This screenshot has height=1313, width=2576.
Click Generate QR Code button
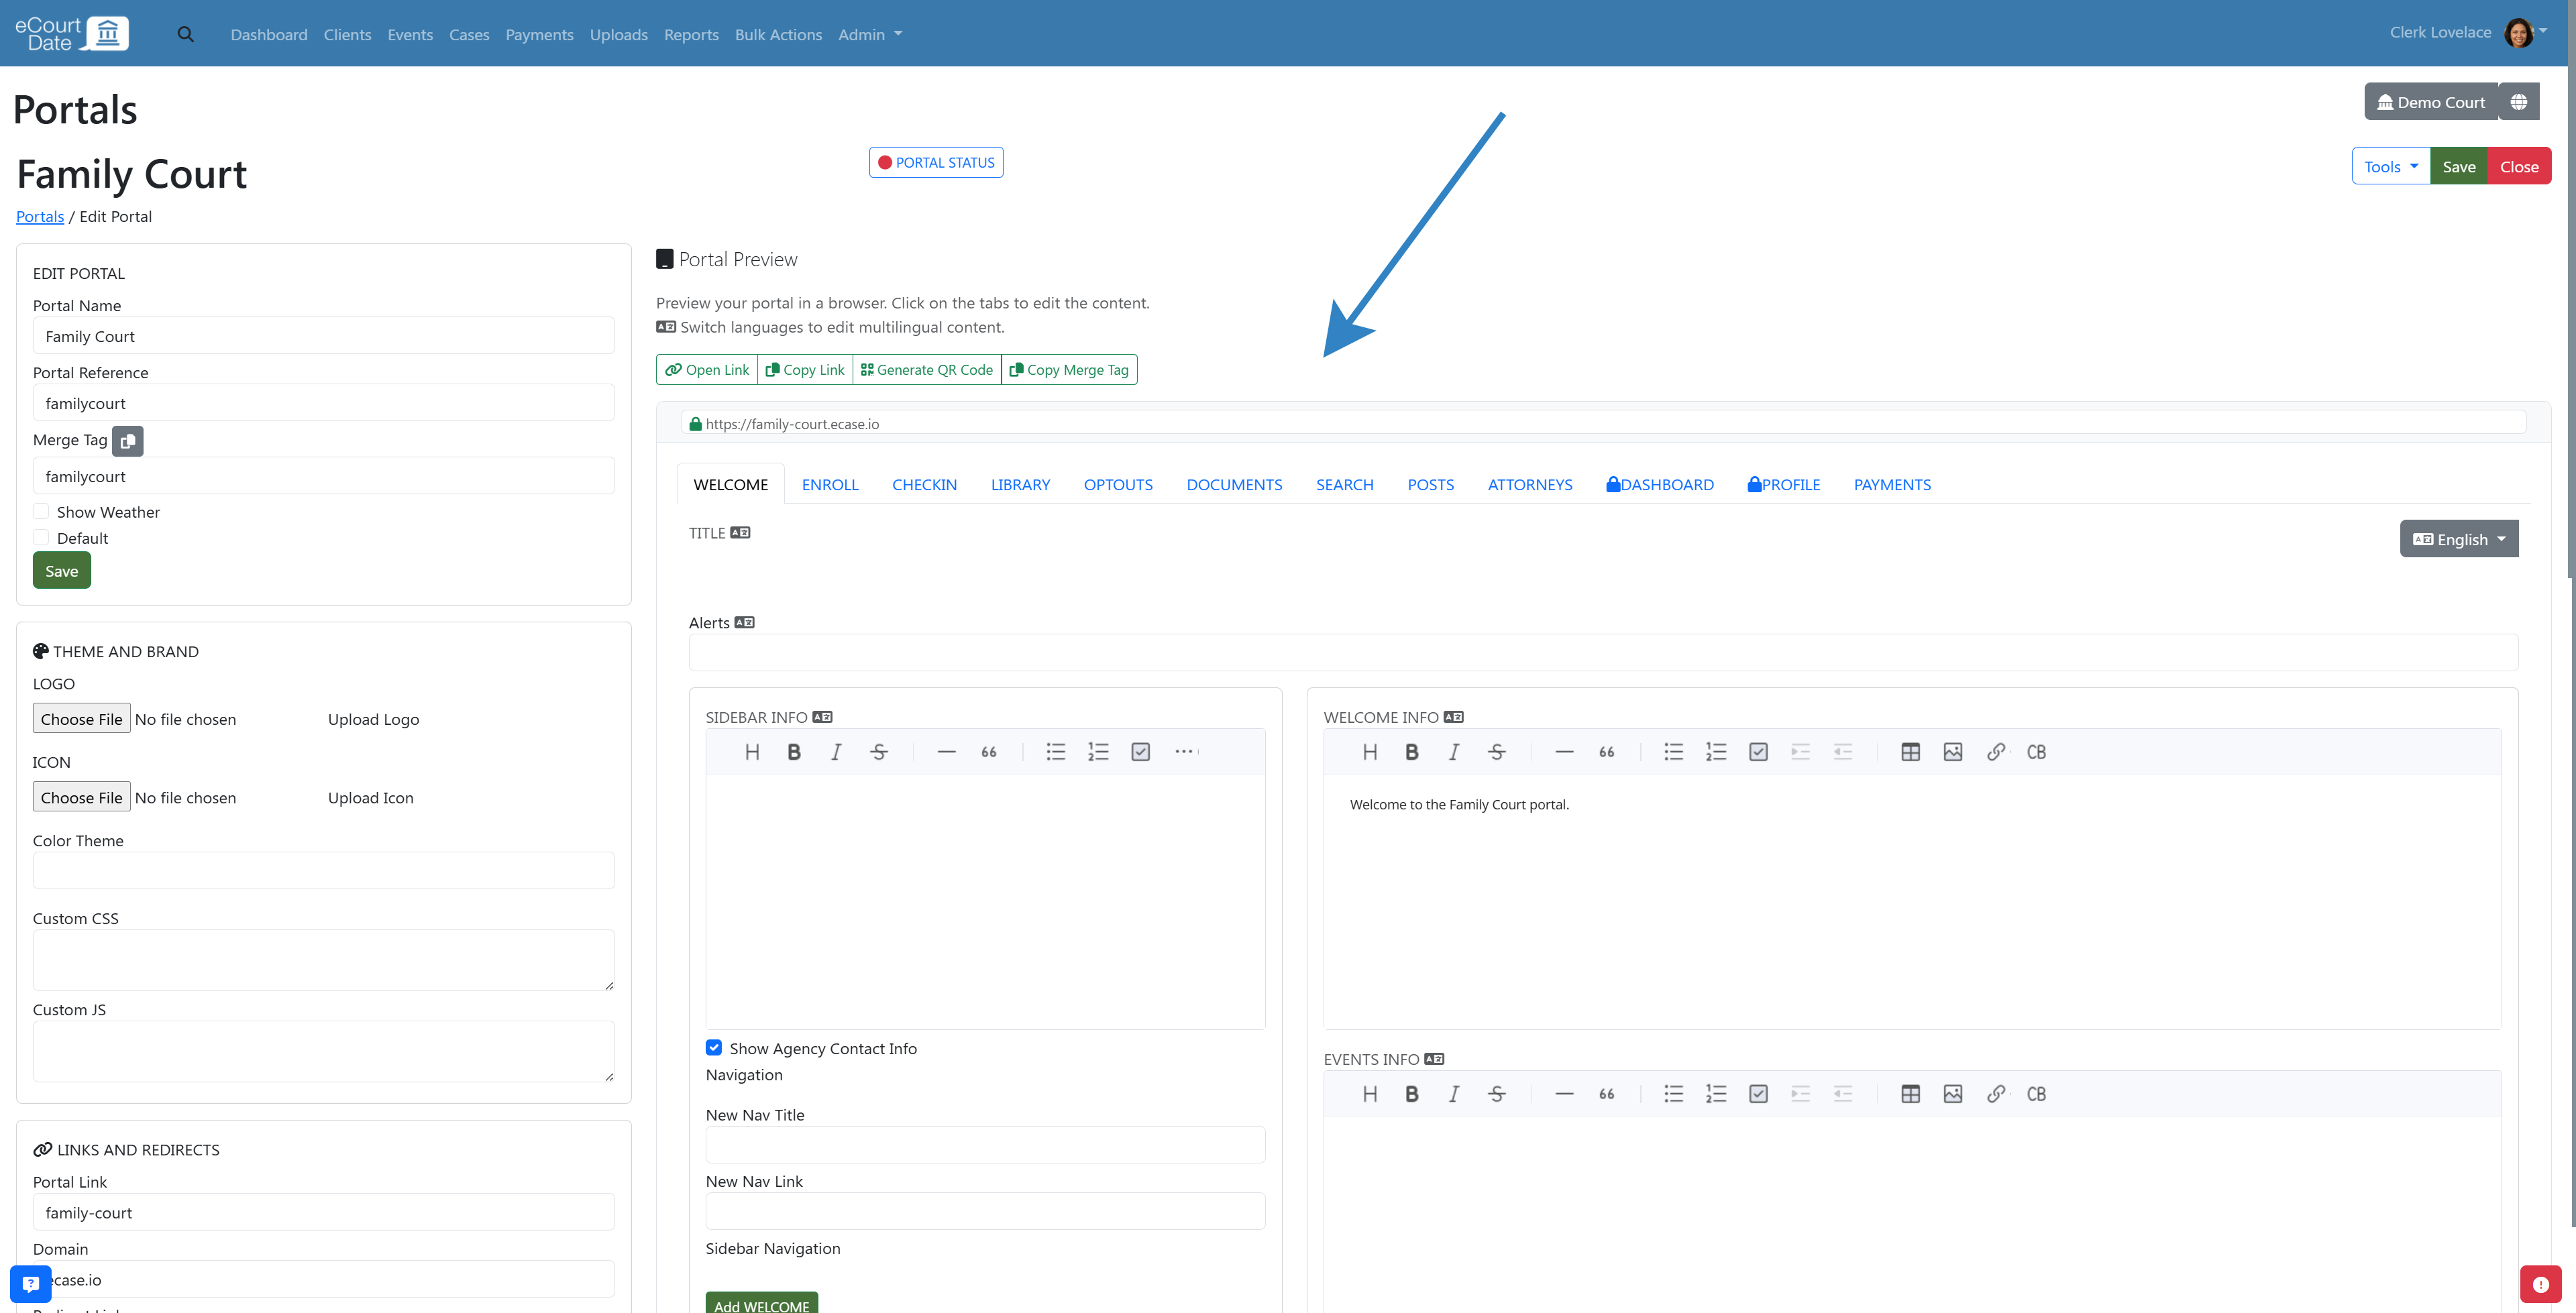click(x=927, y=369)
